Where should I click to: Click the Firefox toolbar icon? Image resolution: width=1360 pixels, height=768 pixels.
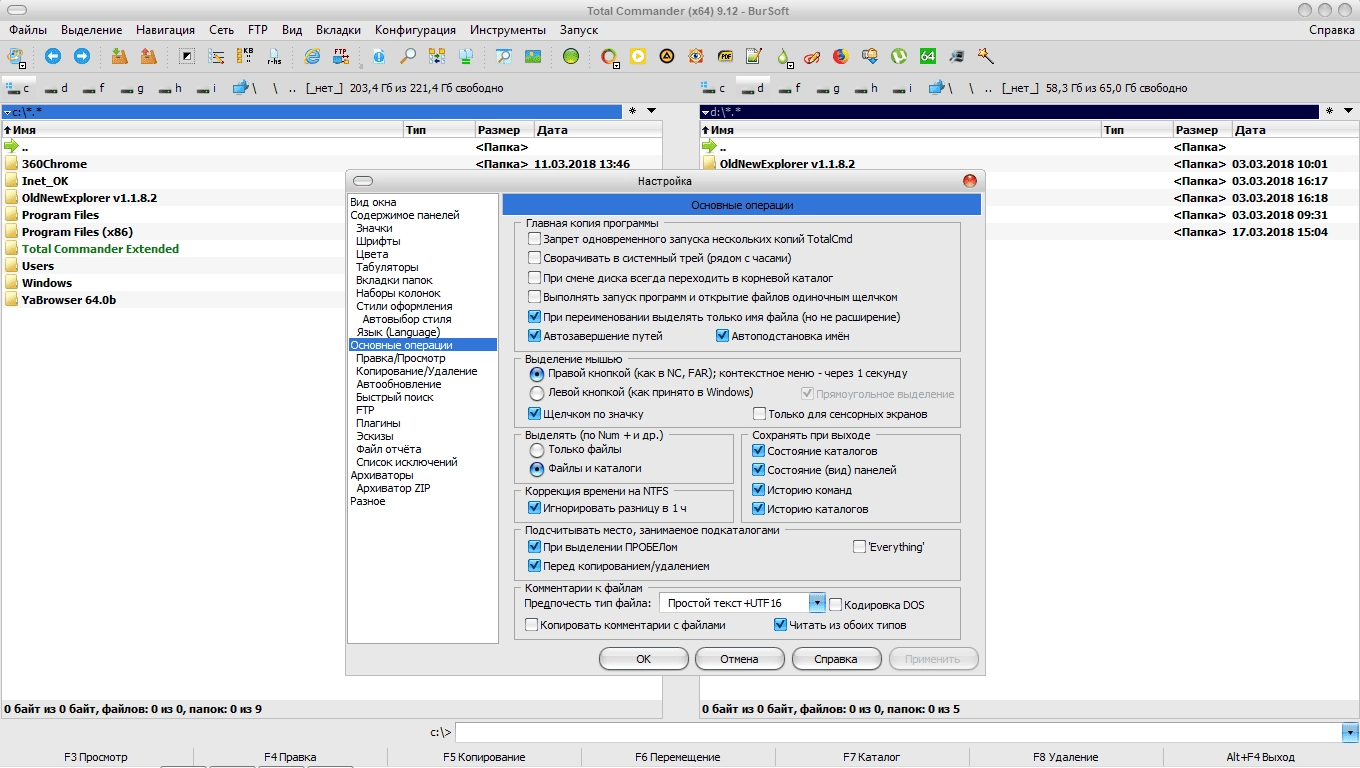point(841,56)
